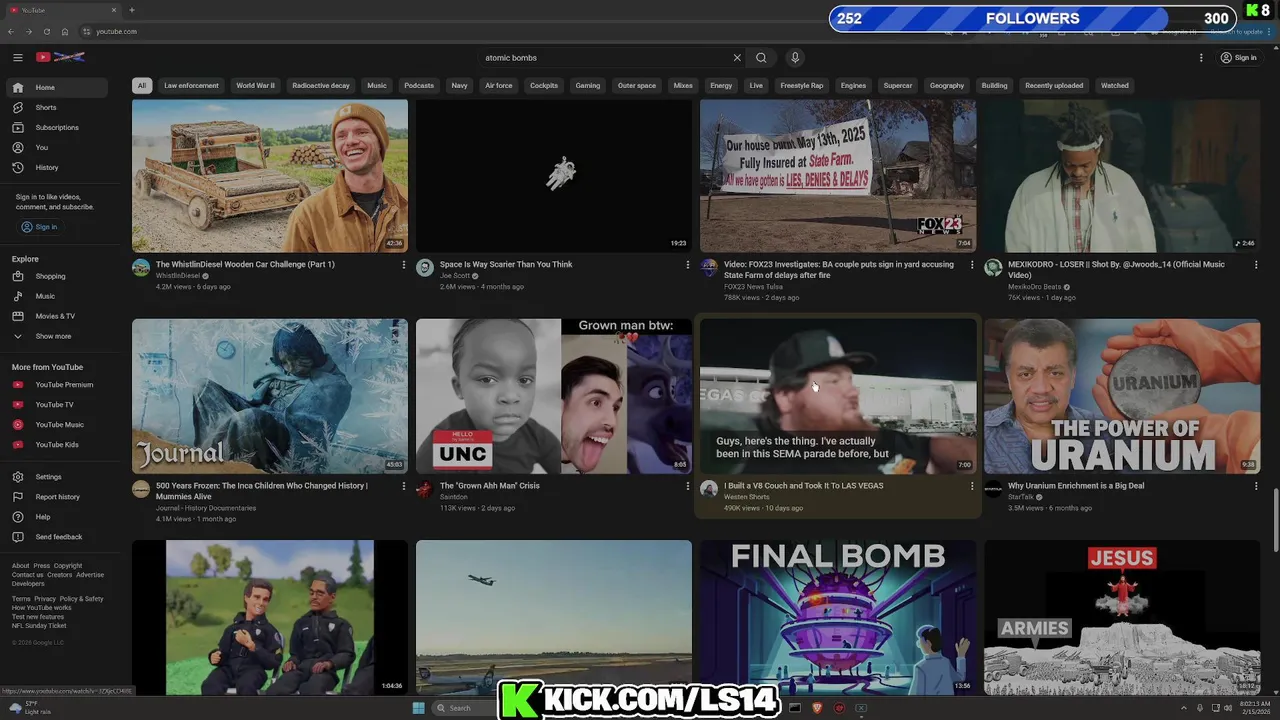
Task: Select the Freestyle Rap chip
Action: click(x=802, y=85)
